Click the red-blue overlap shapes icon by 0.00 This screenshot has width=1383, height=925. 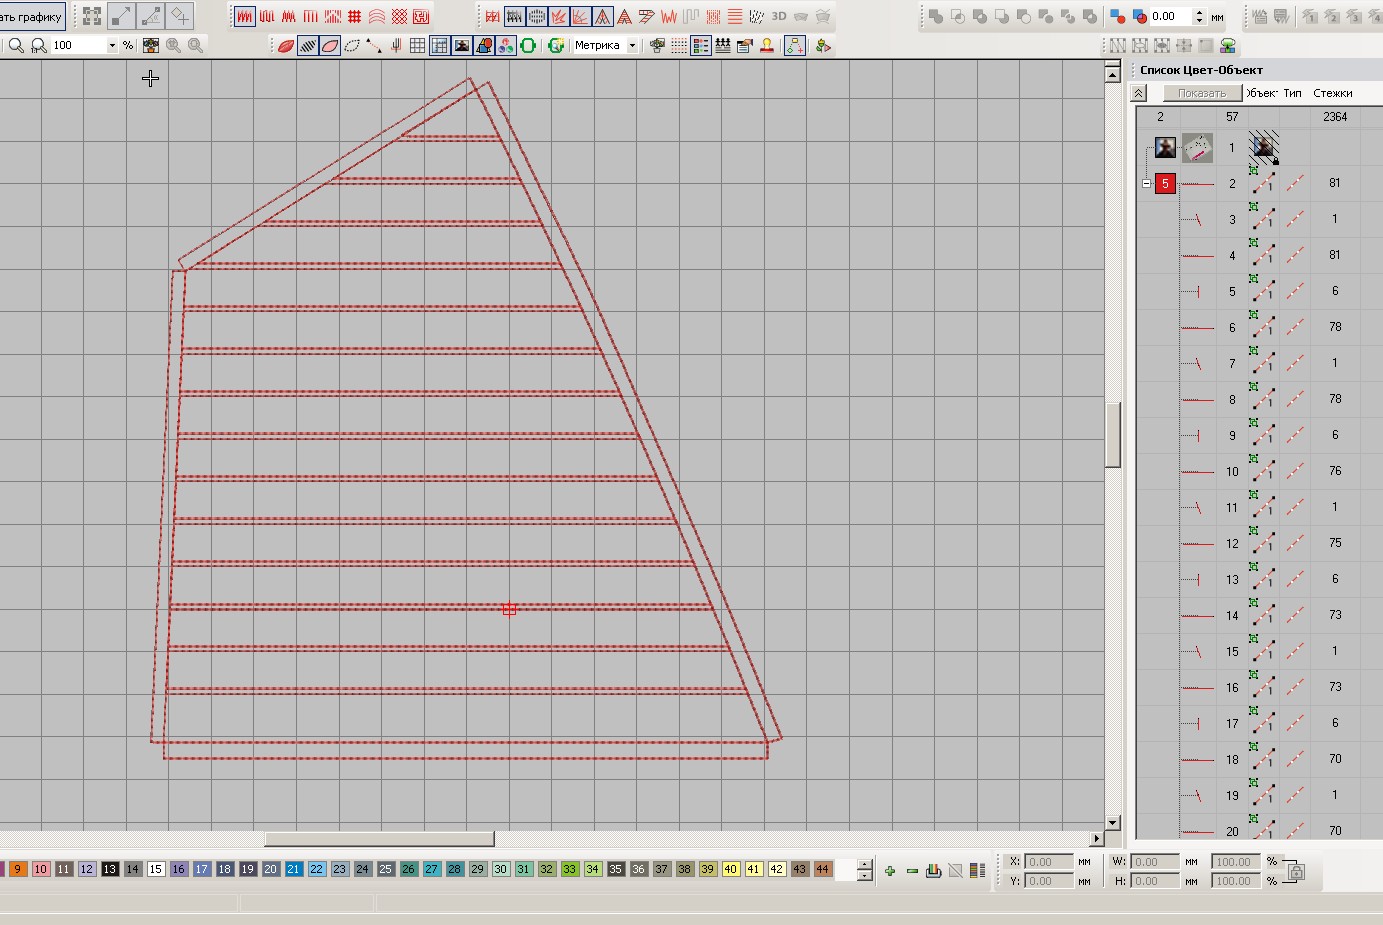(x=1140, y=17)
